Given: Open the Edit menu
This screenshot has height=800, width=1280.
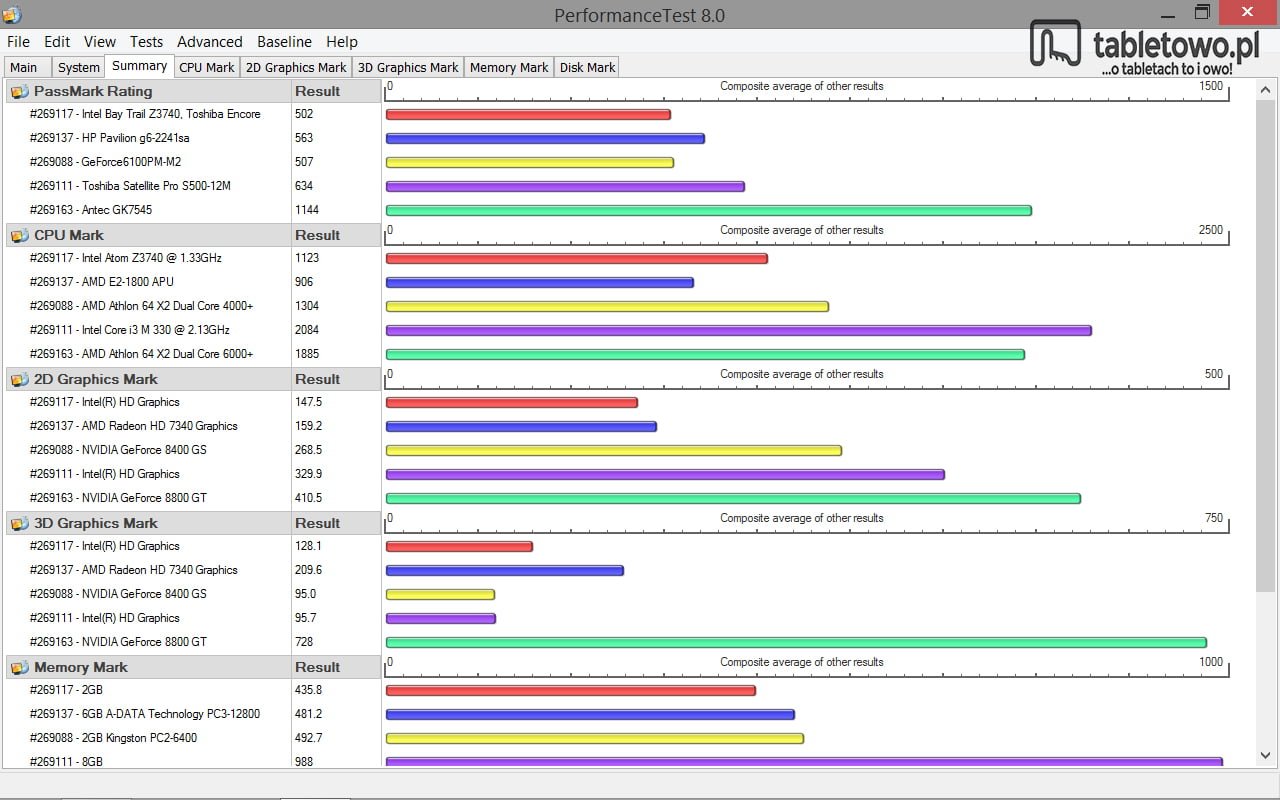Looking at the screenshot, I should click(x=57, y=42).
